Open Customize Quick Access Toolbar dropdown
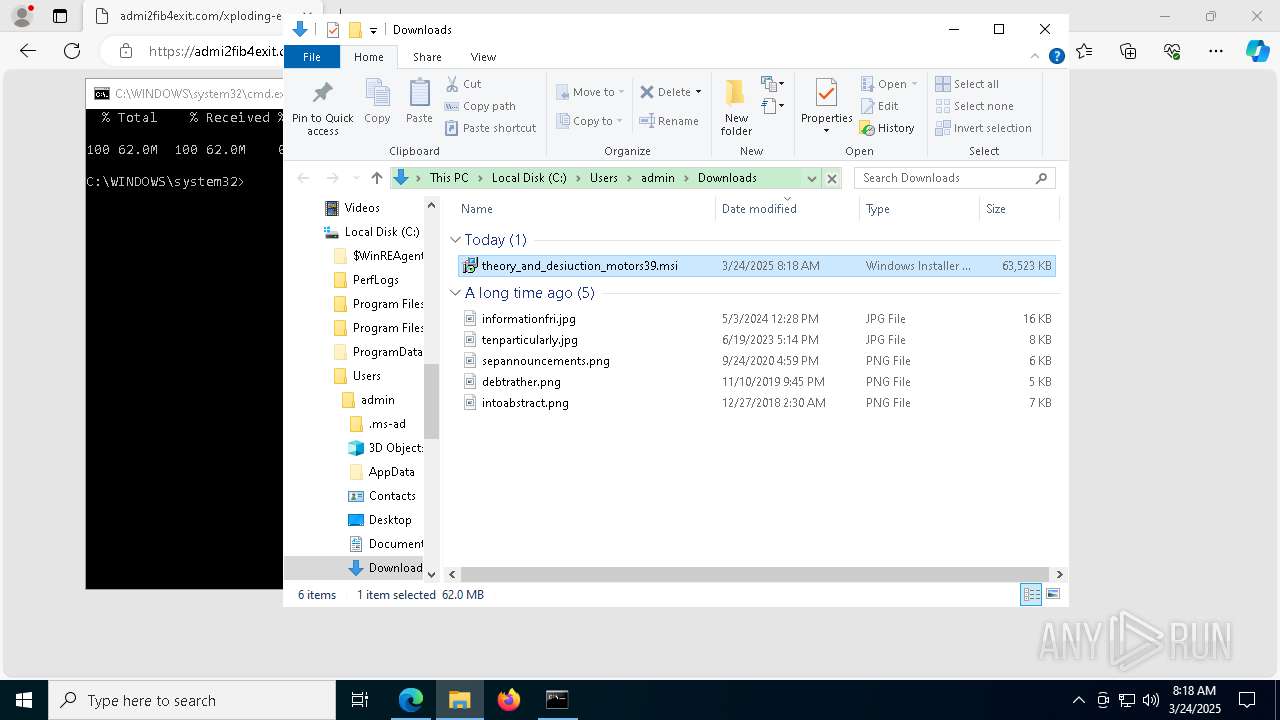The height and width of the screenshot is (720, 1280). (x=373, y=30)
